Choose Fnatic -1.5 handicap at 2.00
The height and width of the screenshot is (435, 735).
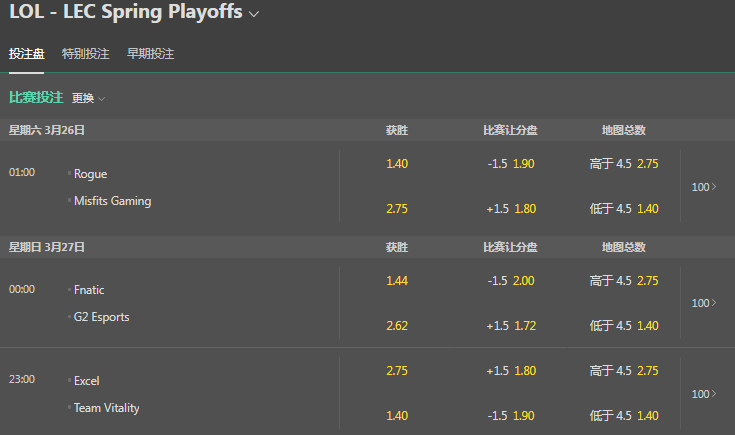pos(511,281)
